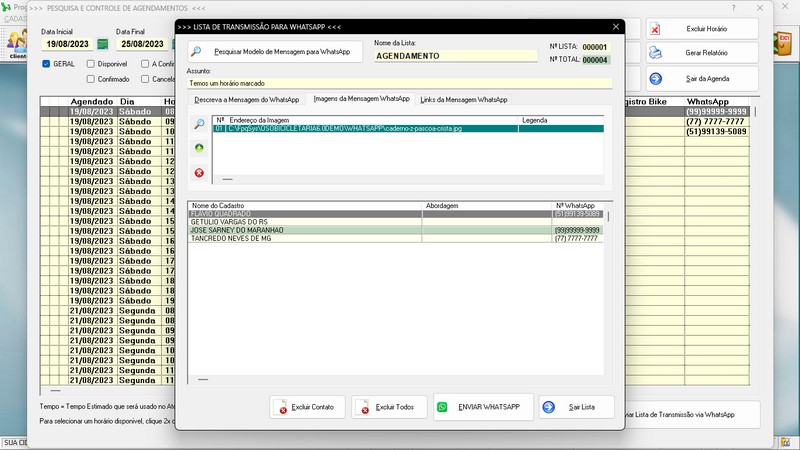
Task: Click the blue arrow icon on Sair Lista
Action: click(548, 407)
